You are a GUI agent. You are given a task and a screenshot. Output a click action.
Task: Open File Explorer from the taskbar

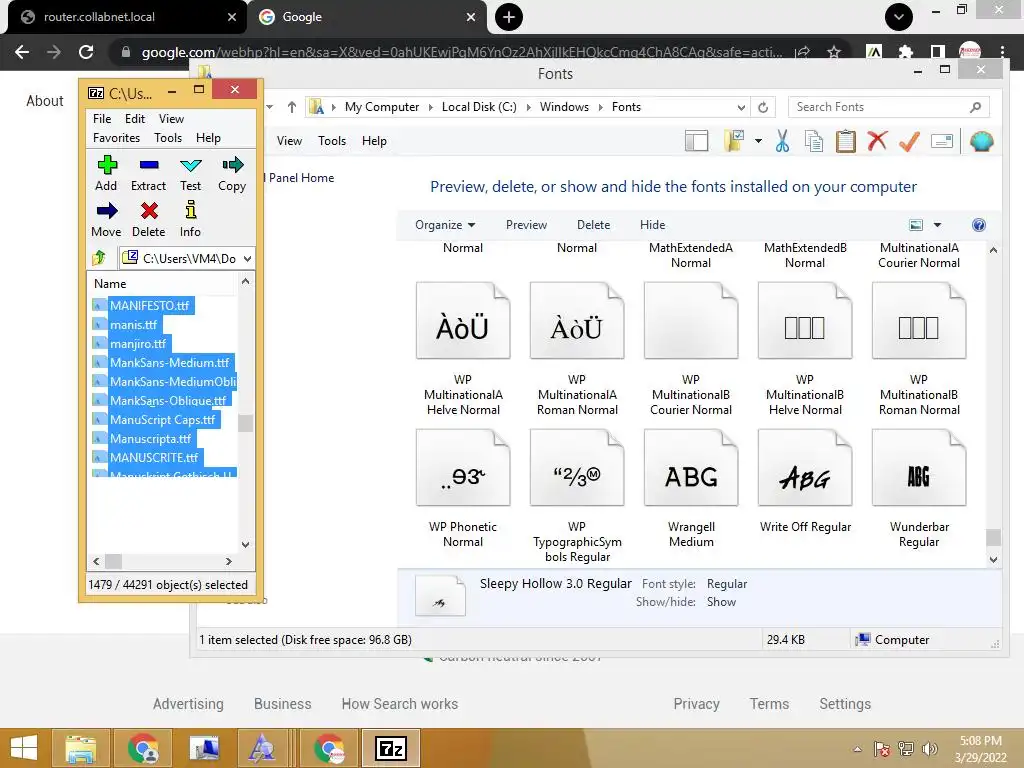click(80, 748)
